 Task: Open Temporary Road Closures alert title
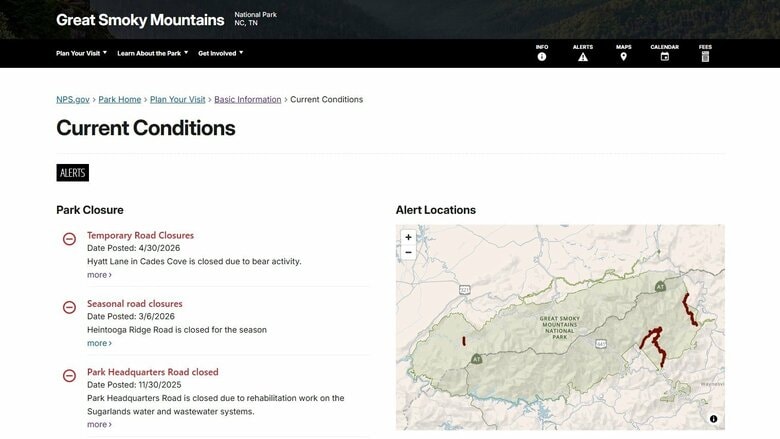click(140, 235)
